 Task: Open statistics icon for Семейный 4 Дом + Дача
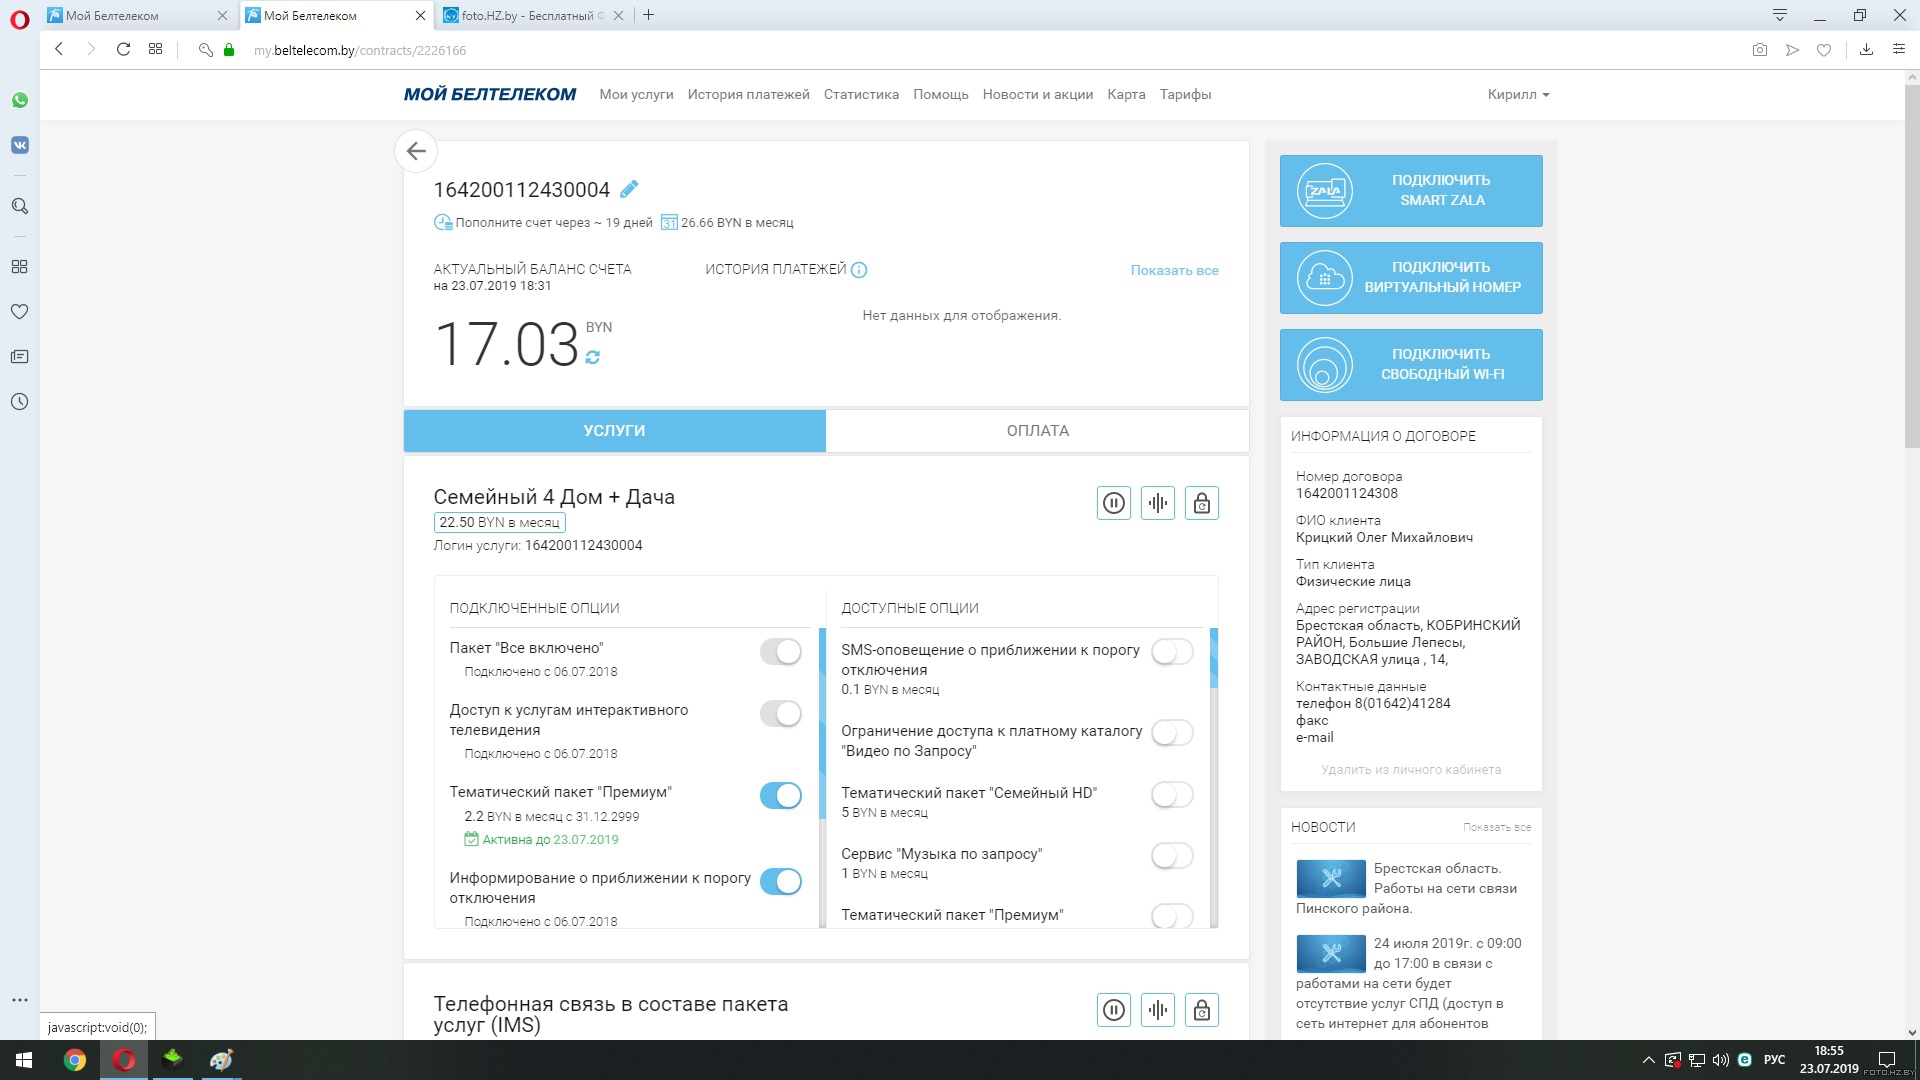pos(1158,503)
